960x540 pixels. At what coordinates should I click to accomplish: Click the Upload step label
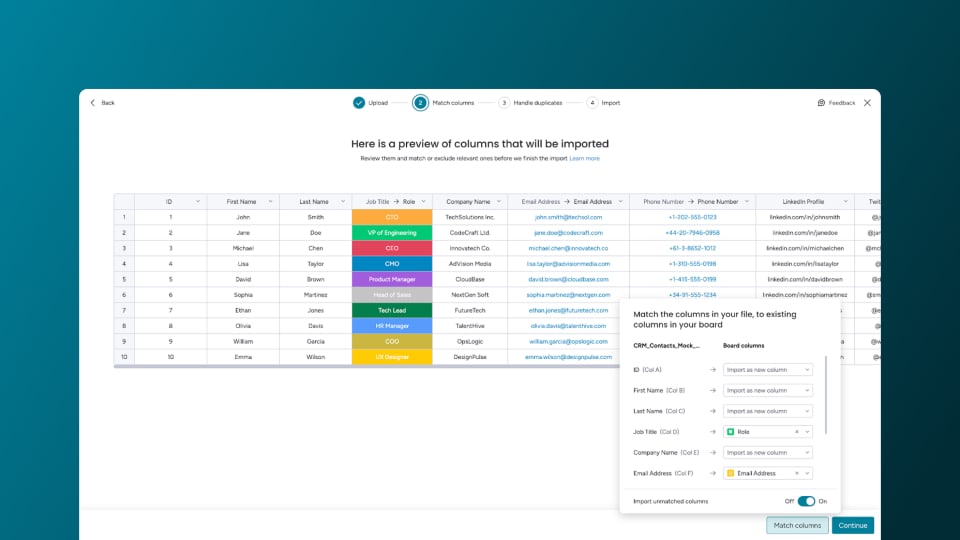[x=378, y=103]
